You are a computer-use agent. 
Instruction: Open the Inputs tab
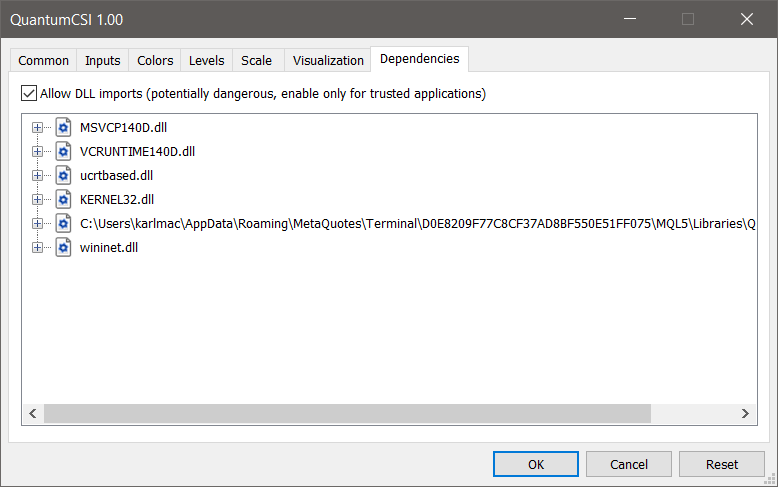click(102, 61)
